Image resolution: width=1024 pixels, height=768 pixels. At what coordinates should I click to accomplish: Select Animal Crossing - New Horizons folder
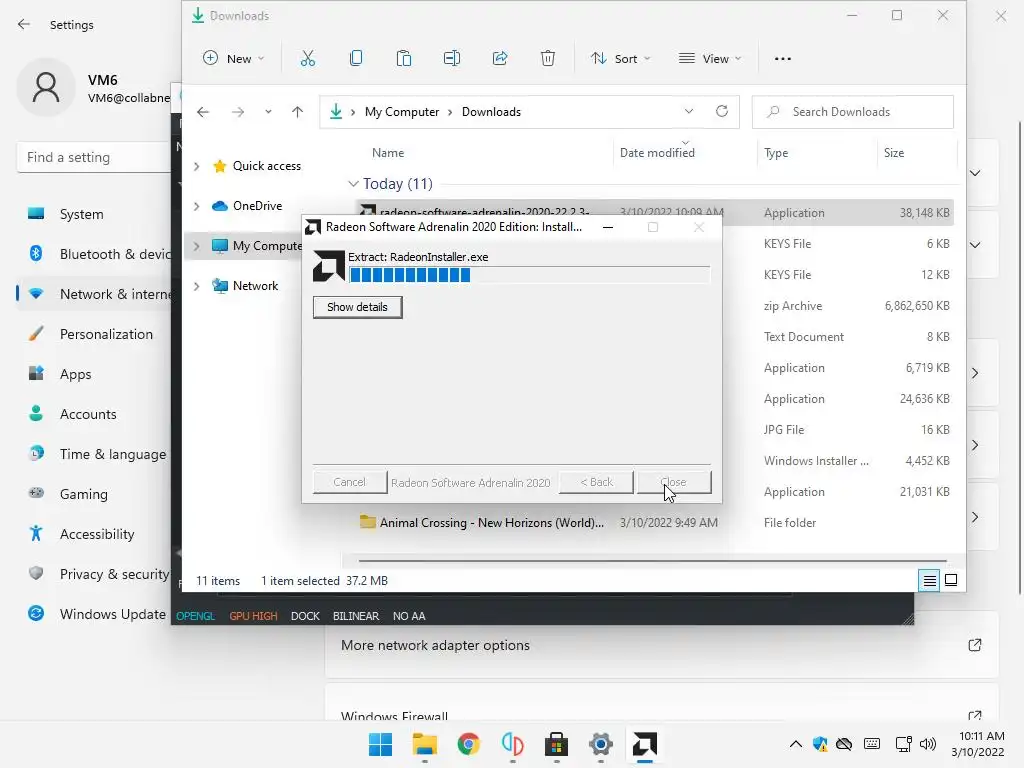491,523
